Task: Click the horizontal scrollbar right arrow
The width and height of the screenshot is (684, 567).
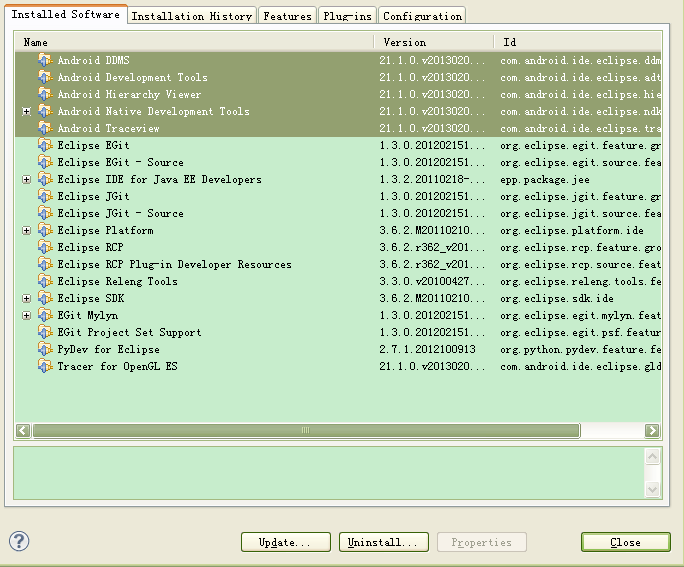Action: tap(652, 430)
